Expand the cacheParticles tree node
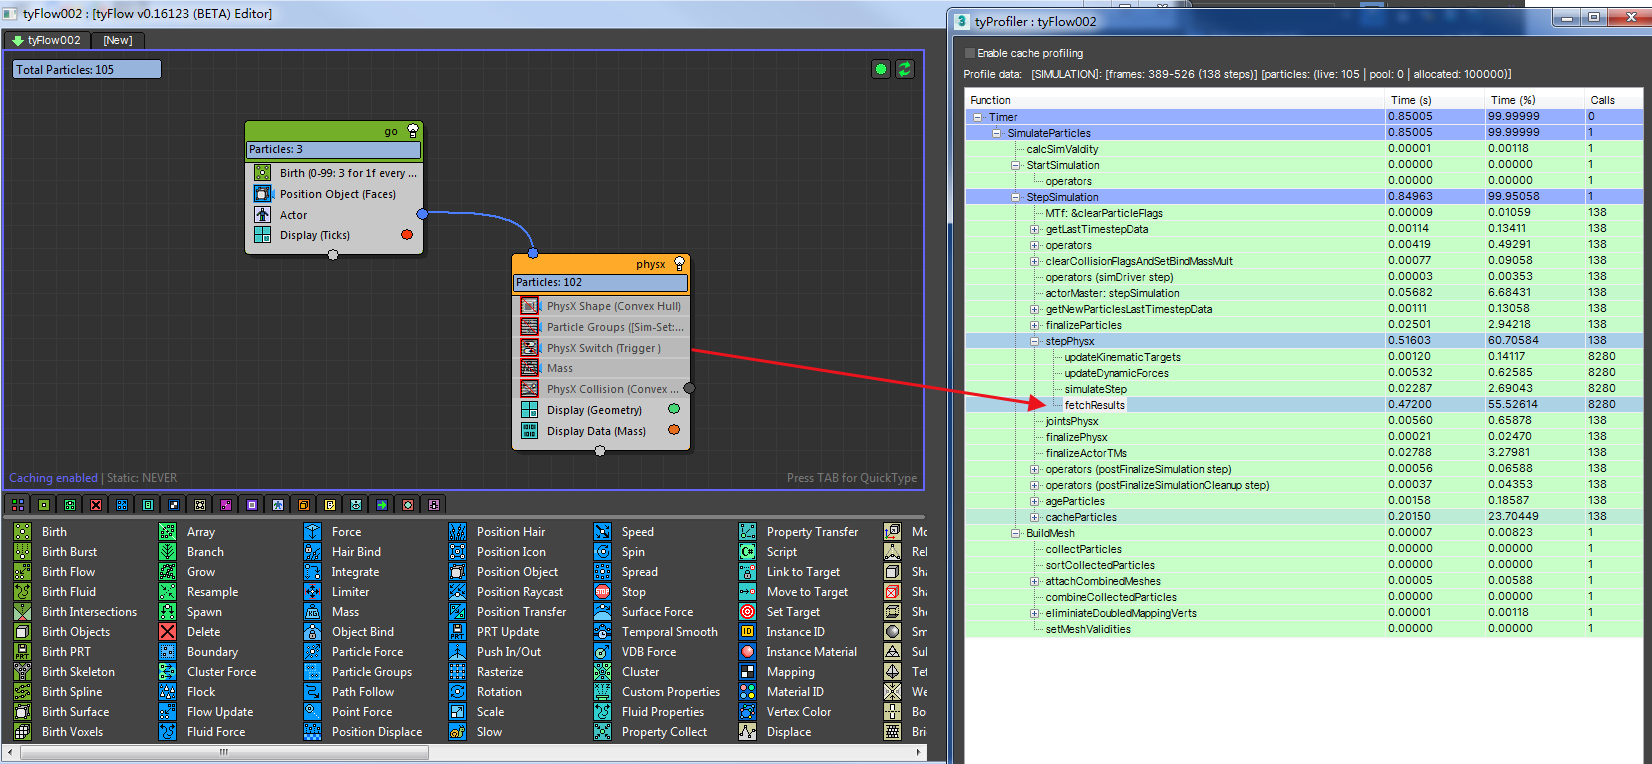Image resolution: width=1652 pixels, height=764 pixels. click(x=1035, y=517)
